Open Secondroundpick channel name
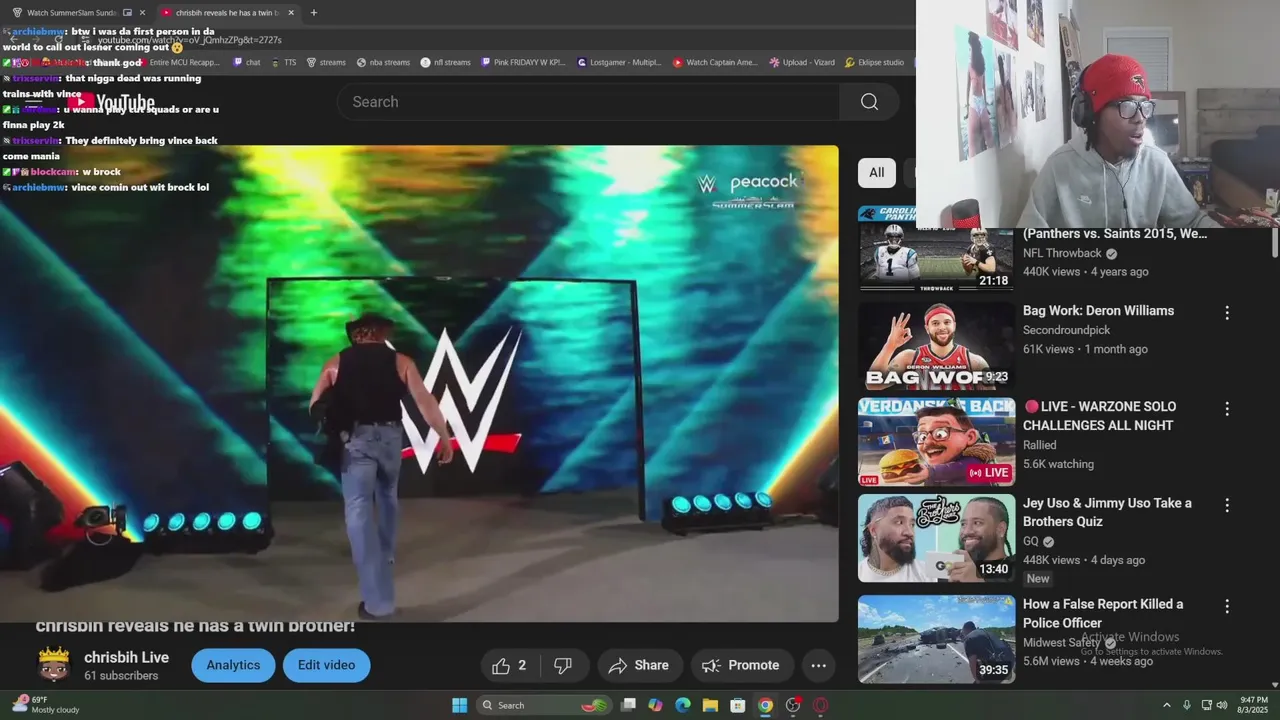Image resolution: width=1280 pixels, height=720 pixels. pyautogui.click(x=1066, y=330)
